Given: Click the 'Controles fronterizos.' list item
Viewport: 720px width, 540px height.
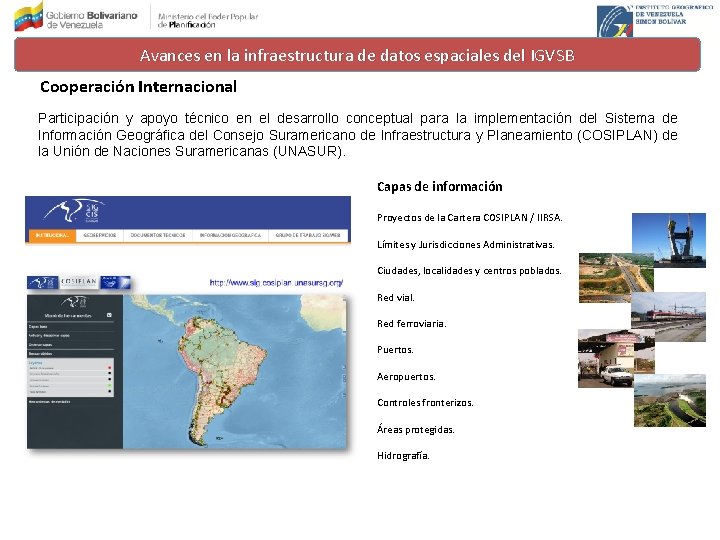Looking at the screenshot, I should (x=425, y=403).
